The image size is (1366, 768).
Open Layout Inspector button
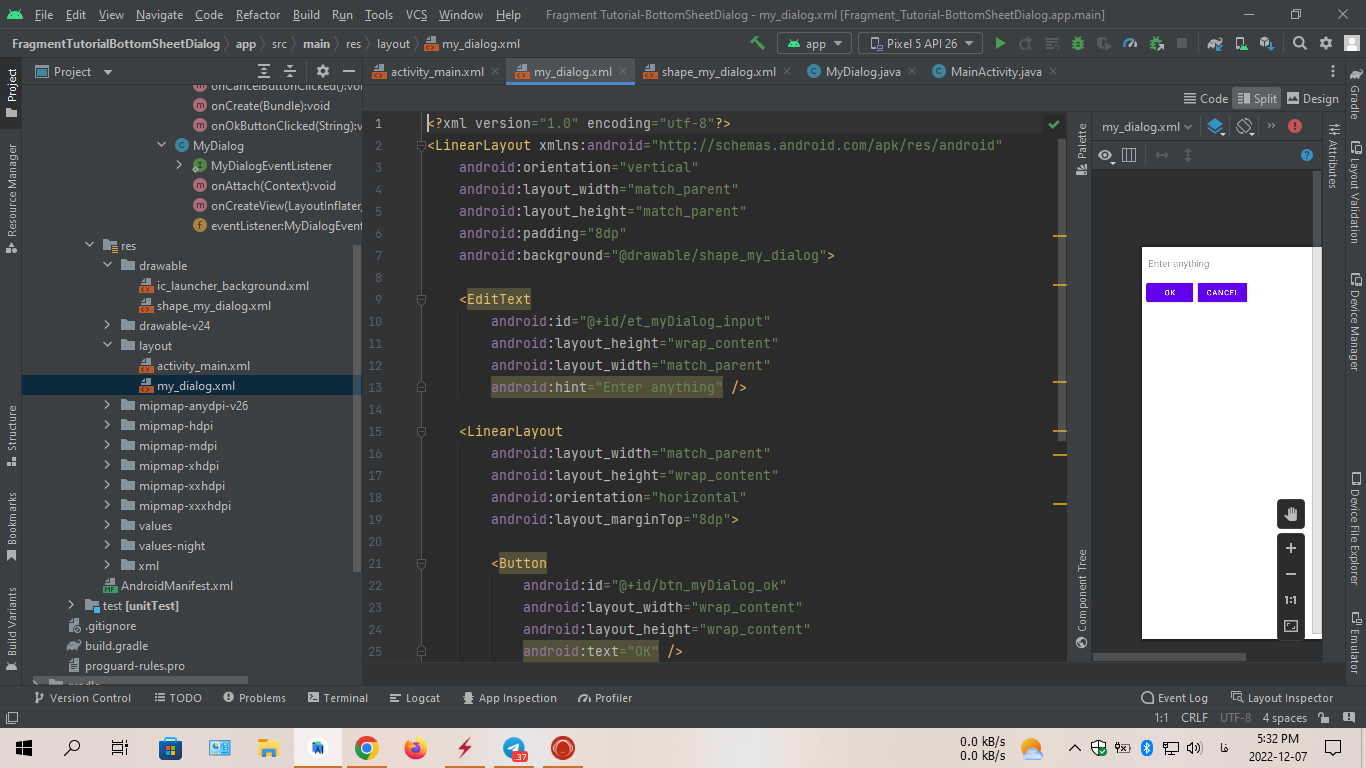click(x=1281, y=697)
